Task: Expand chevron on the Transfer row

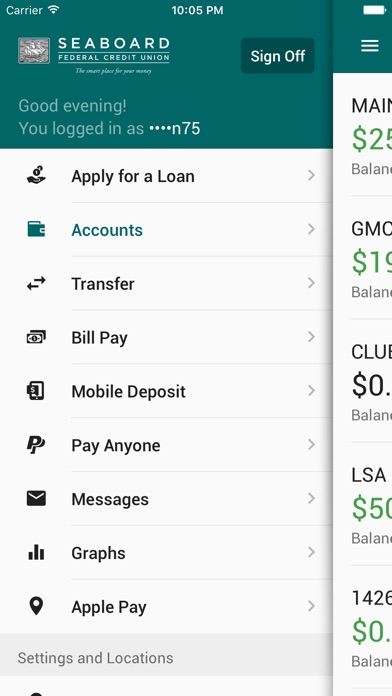Action: (x=311, y=283)
